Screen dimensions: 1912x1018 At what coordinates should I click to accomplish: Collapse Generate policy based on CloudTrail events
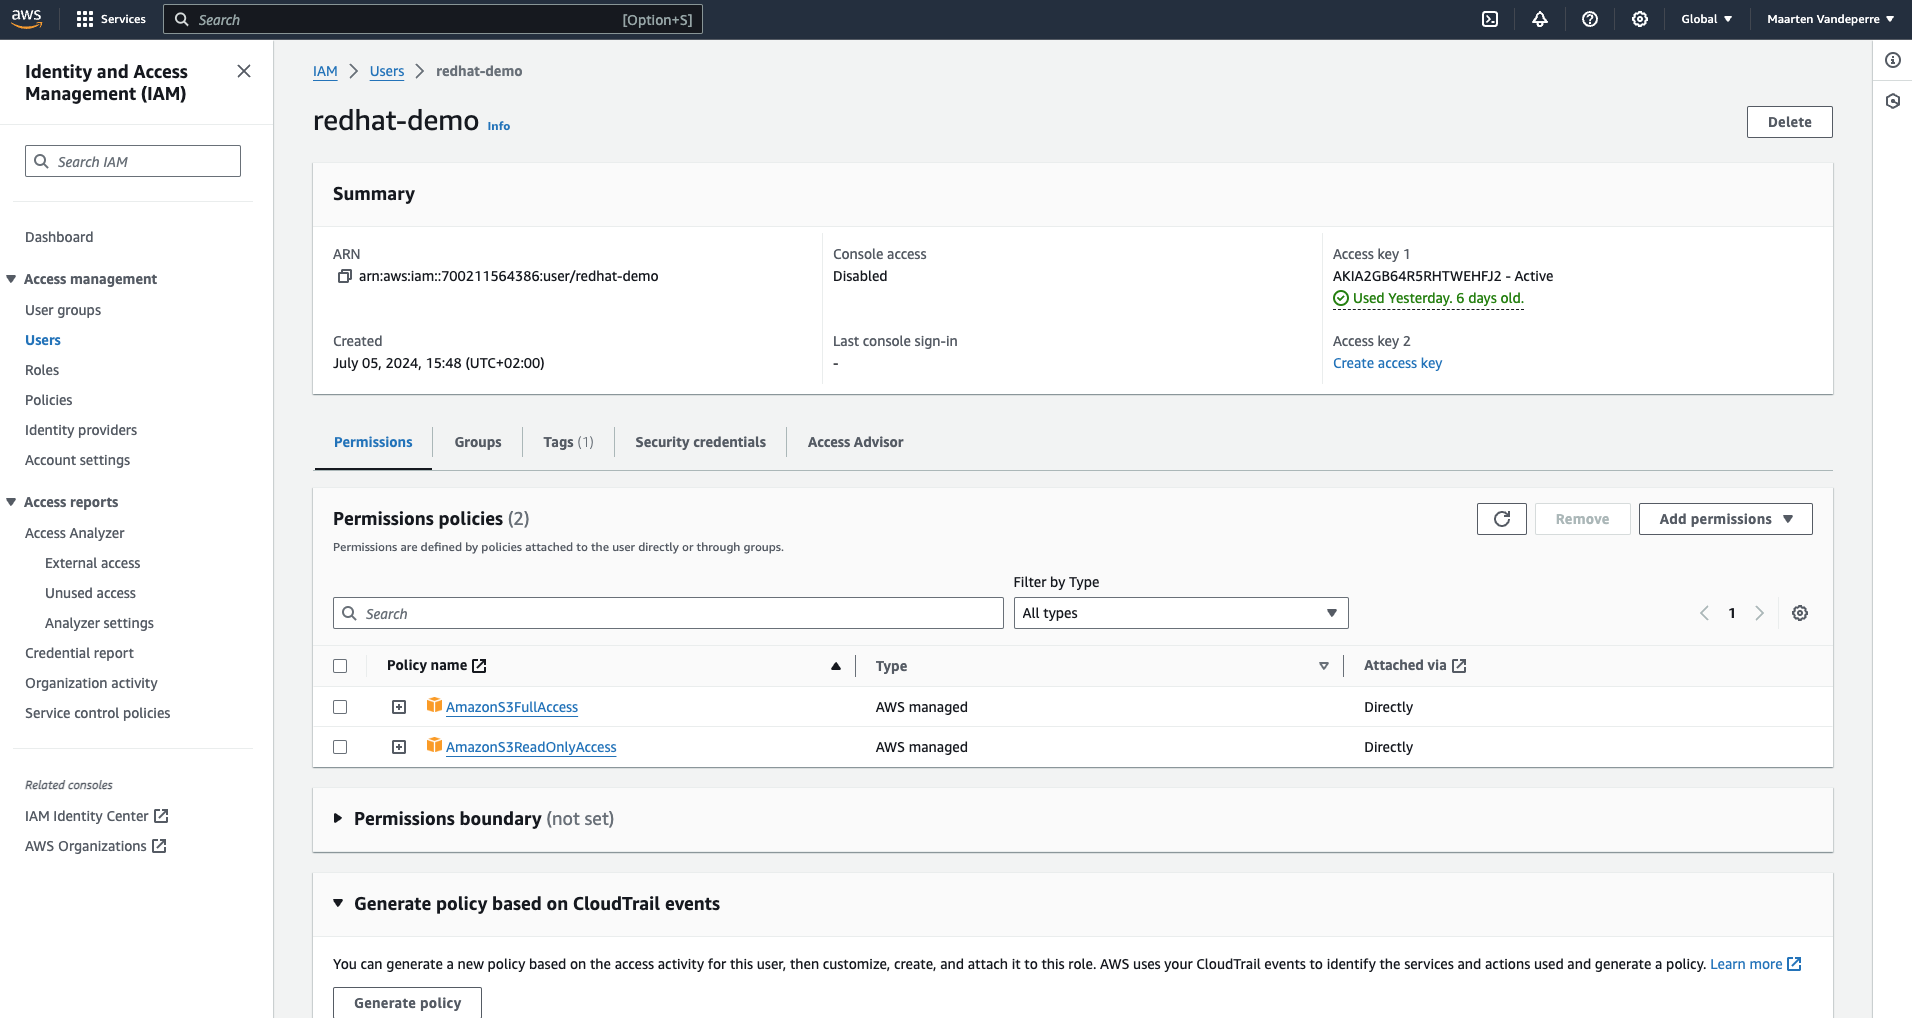(338, 903)
